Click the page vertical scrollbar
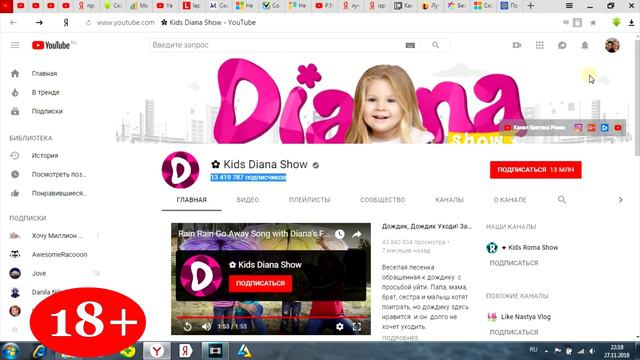Image resolution: width=640 pixels, height=360 pixels. 637,98
